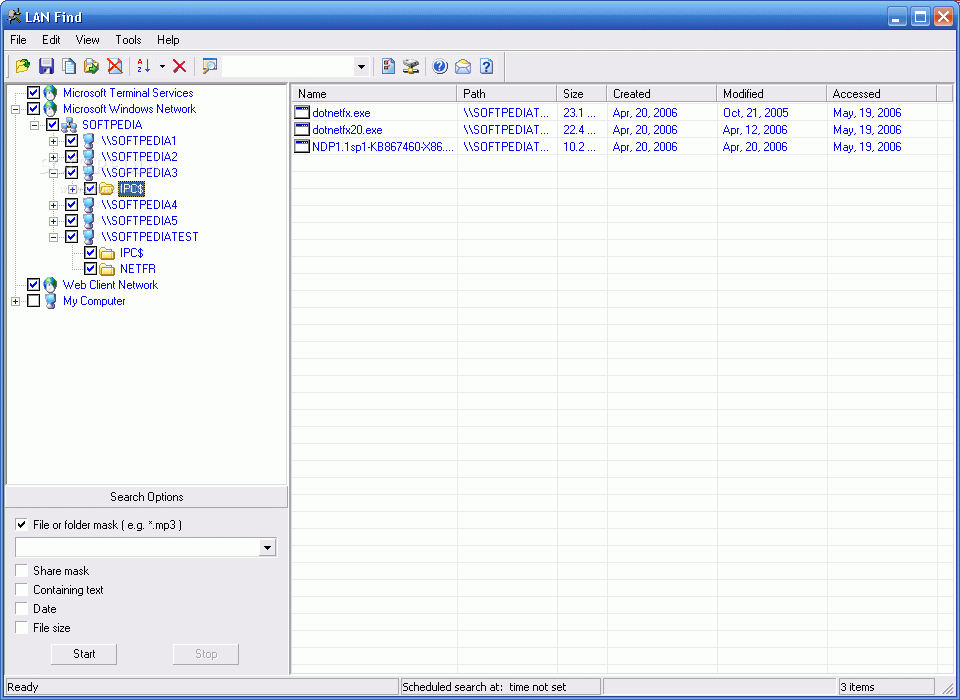Open the View menu
Screen dimensions: 960x700
coord(88,40)
